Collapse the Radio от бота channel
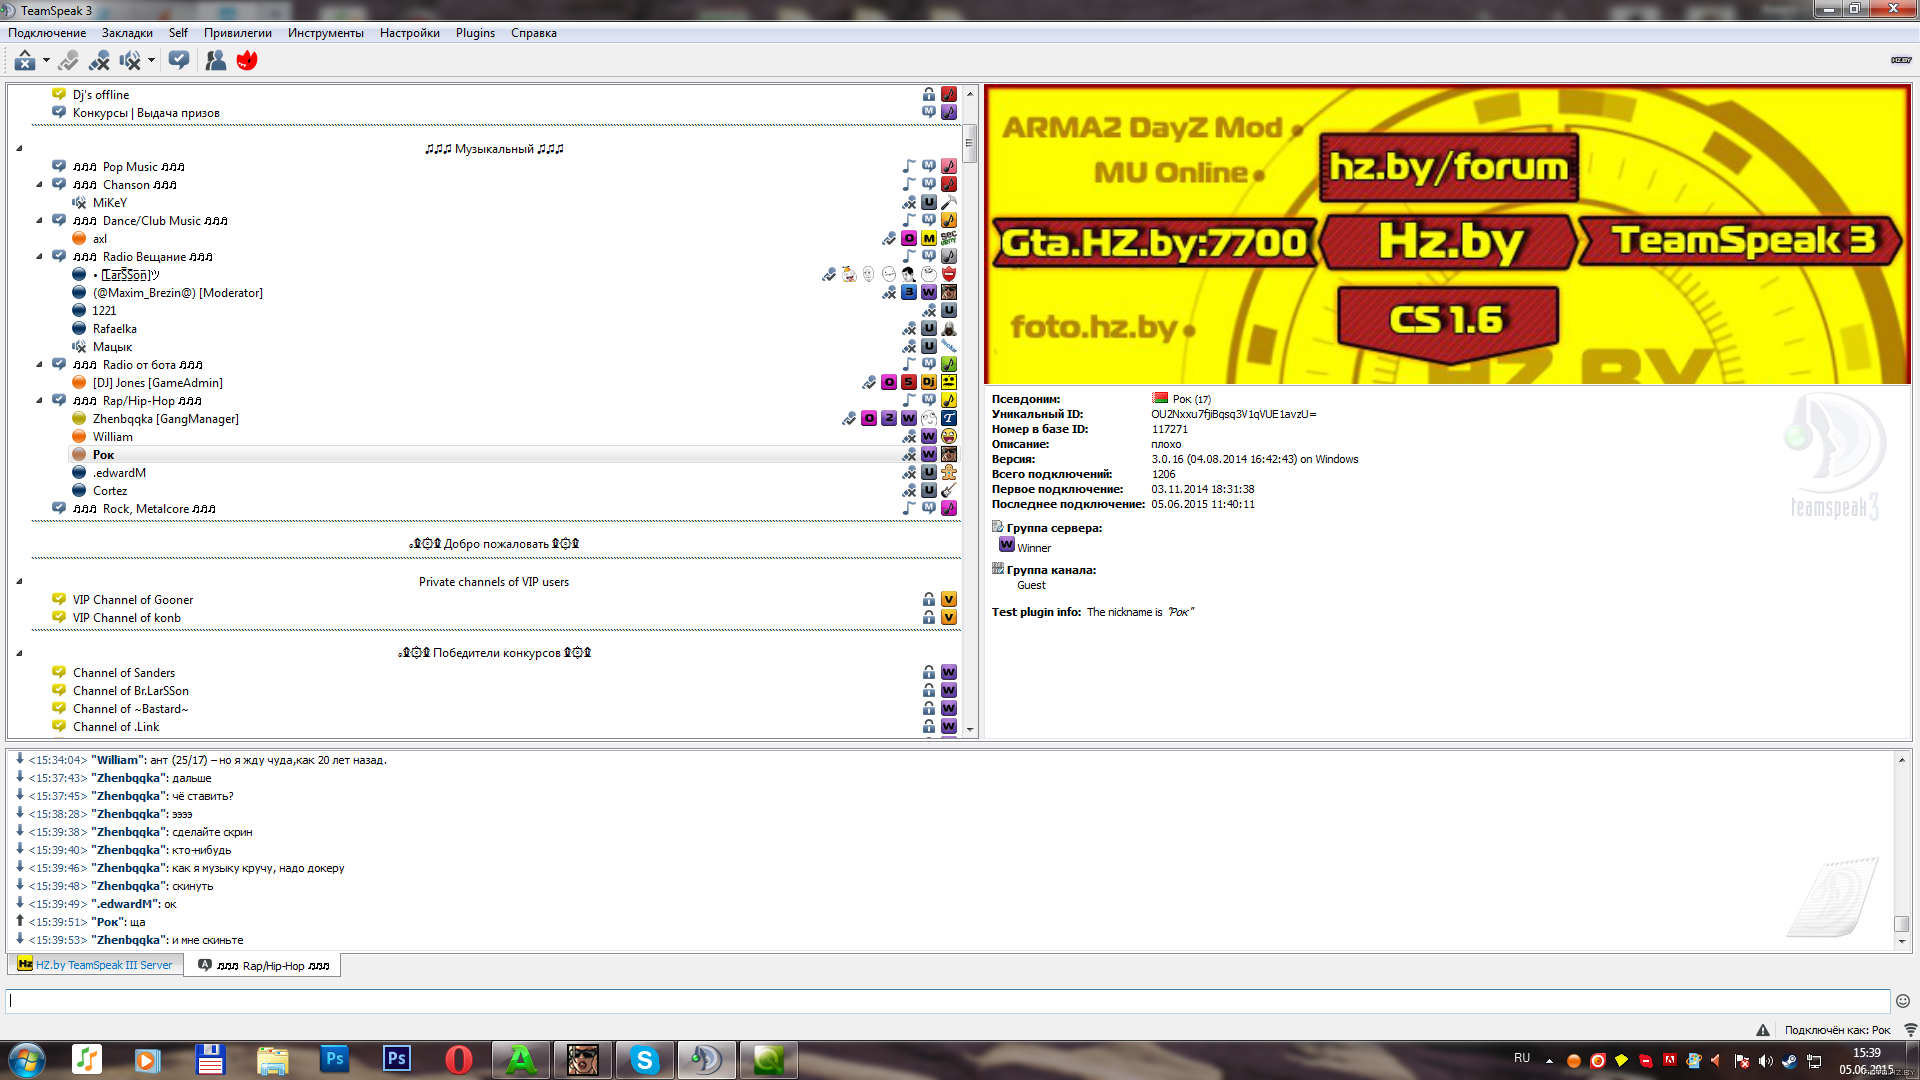 tap(39, 365)
